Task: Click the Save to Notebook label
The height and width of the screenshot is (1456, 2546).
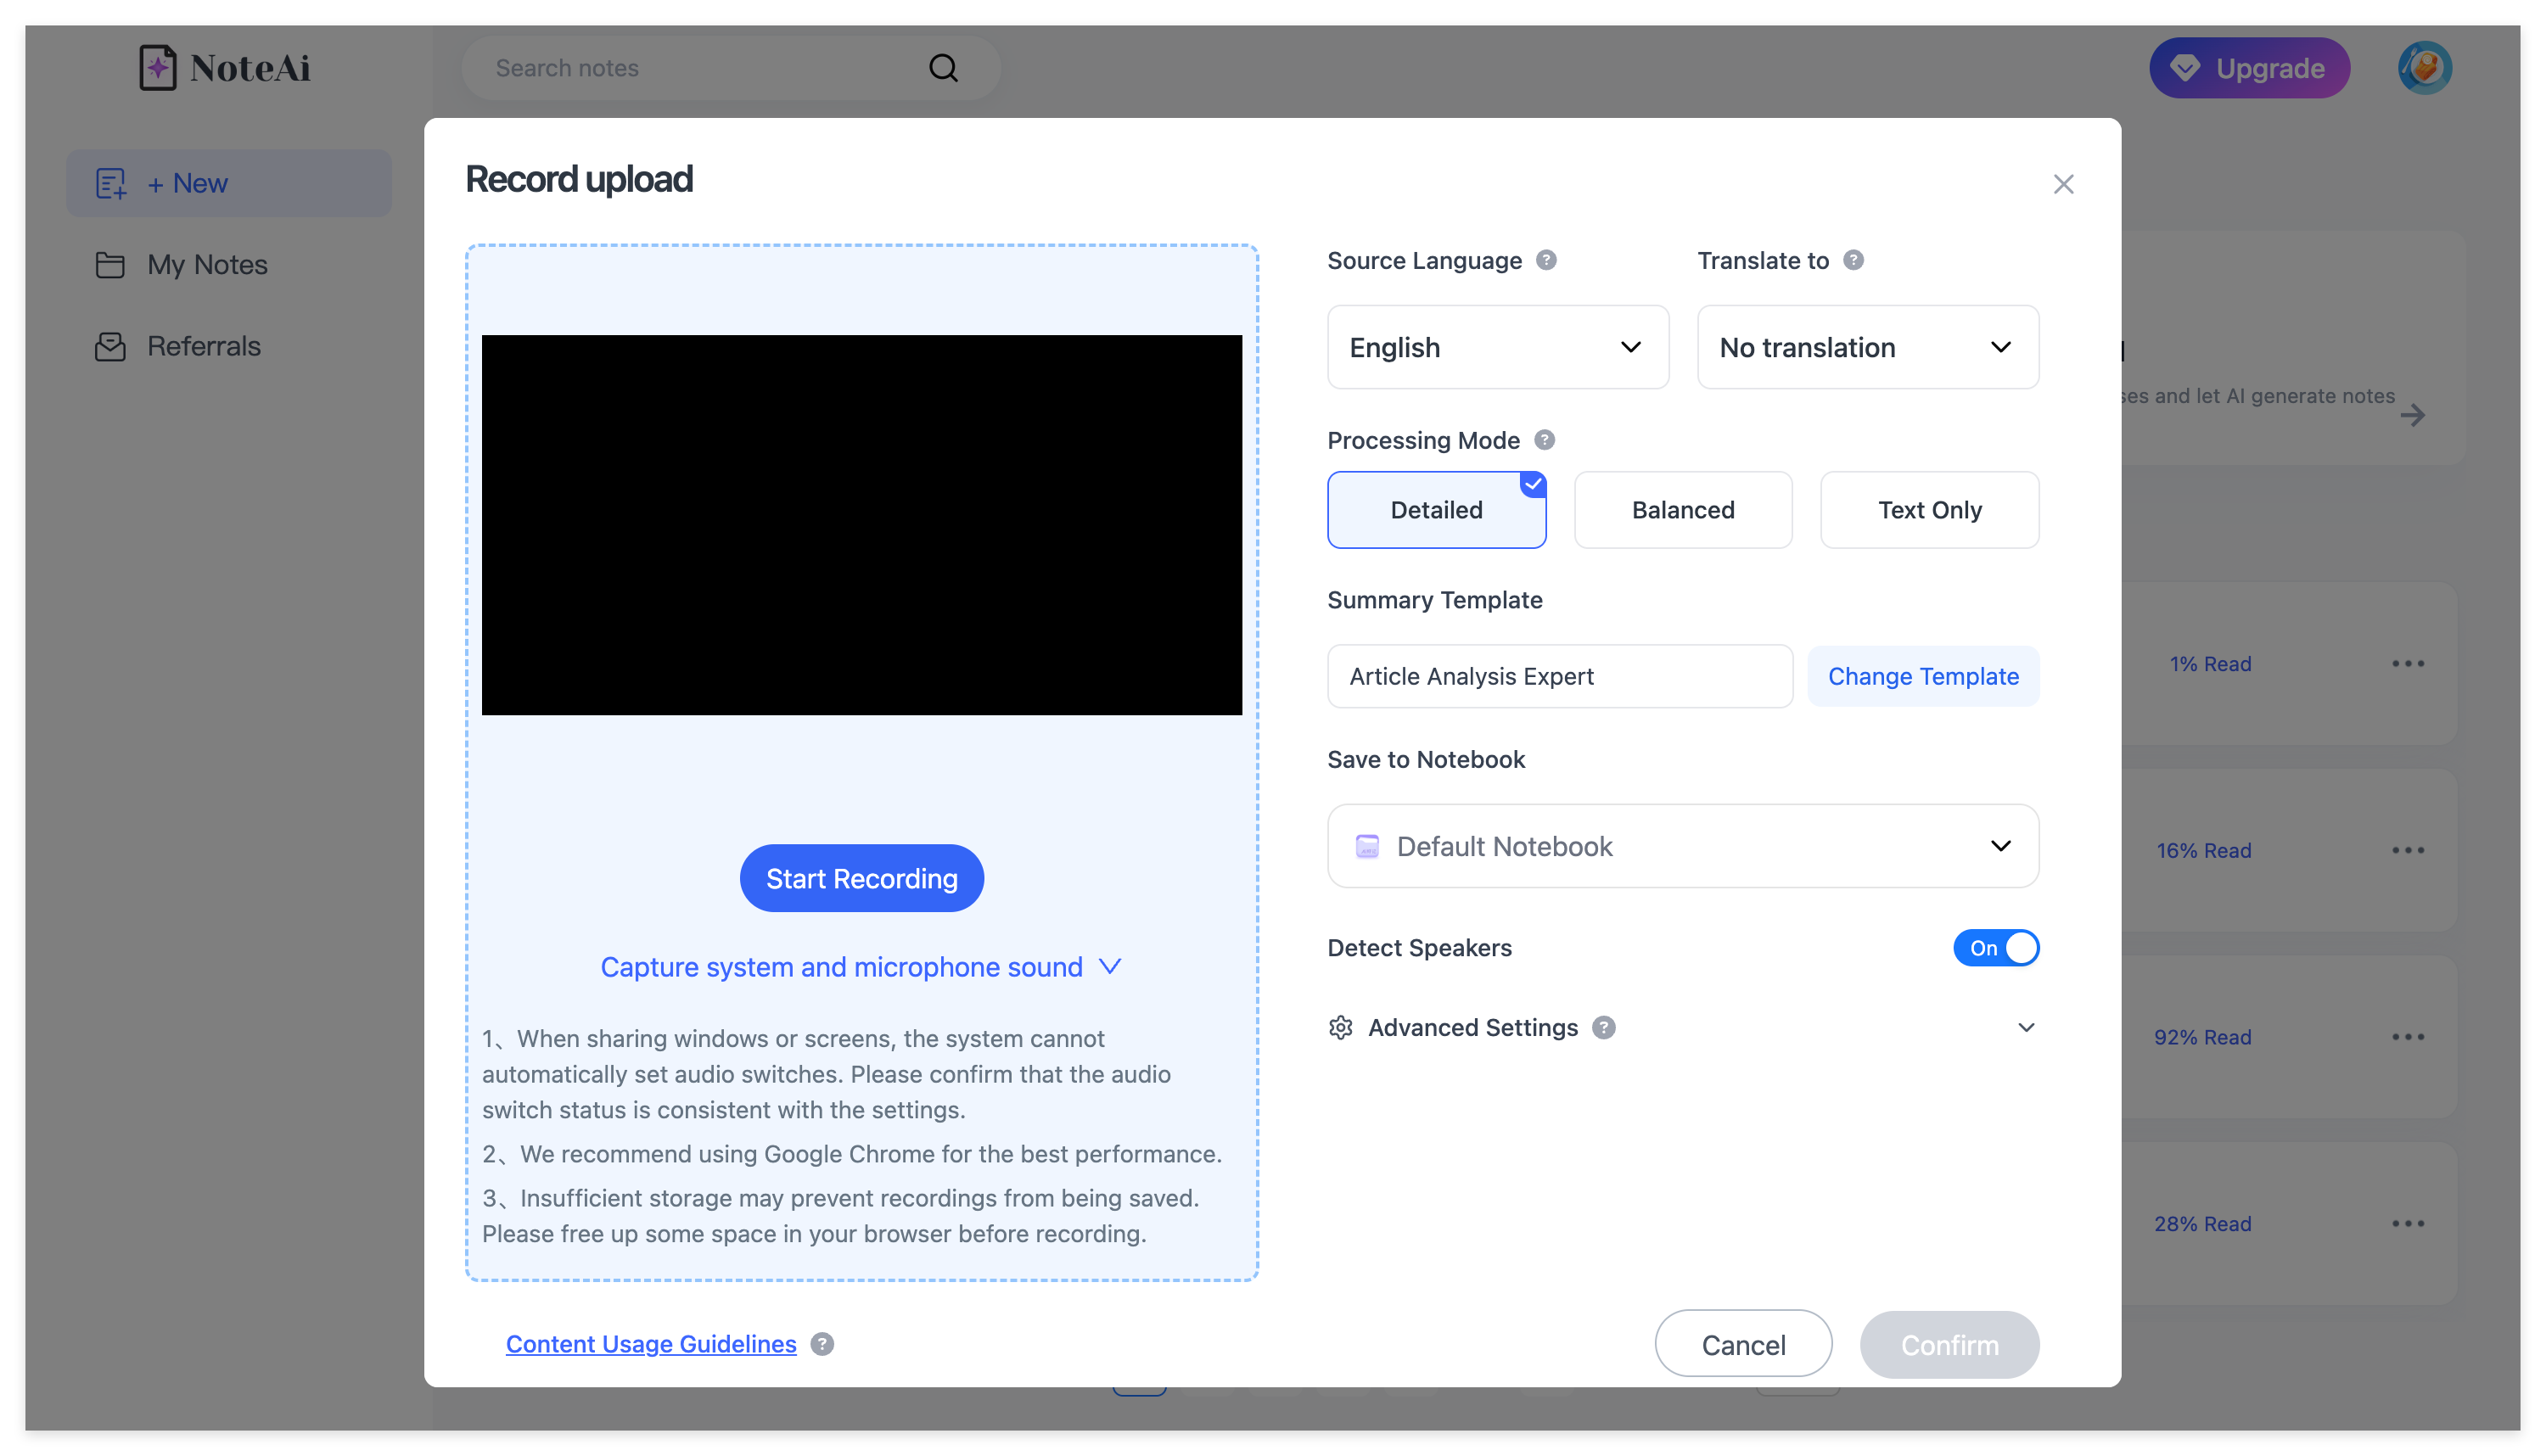Action: 1426,759
